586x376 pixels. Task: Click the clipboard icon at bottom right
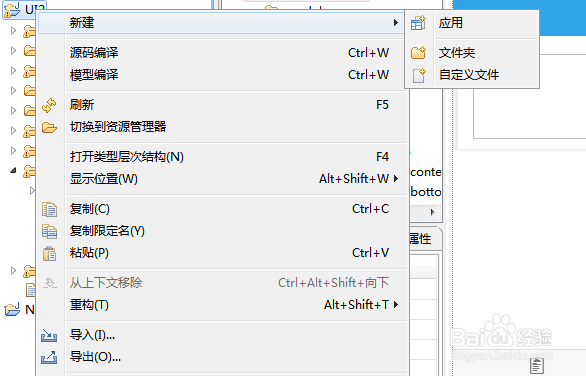pyautogui.click(x=537, y=366)
